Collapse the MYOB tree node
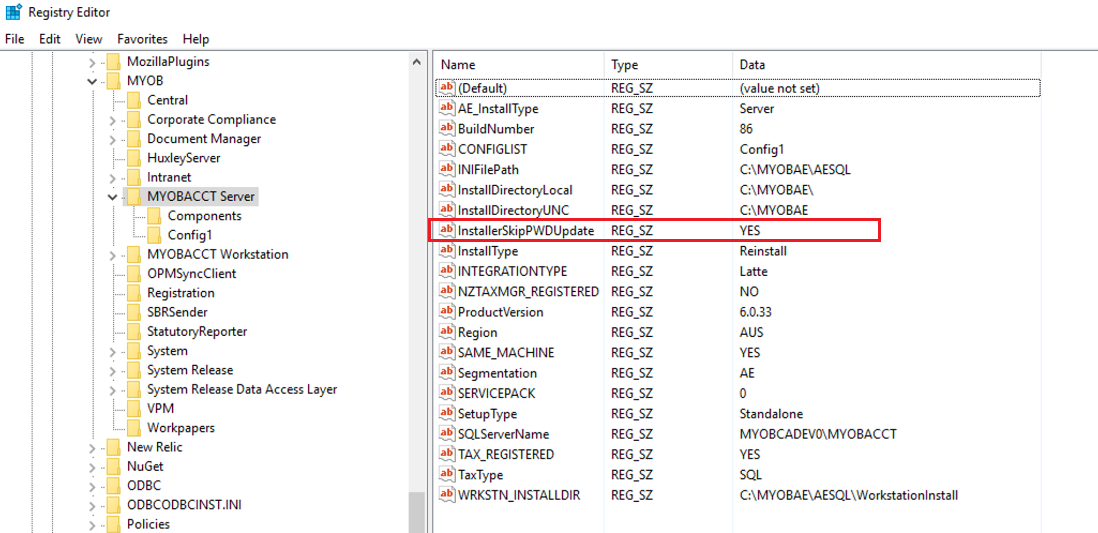The height and width of the screenshot is (533, 1098). pyautogui.click(x=93, y=81)
